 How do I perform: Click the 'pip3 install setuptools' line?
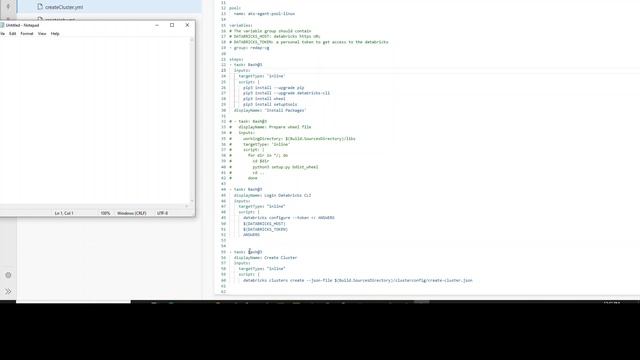(x=270, y=104)
